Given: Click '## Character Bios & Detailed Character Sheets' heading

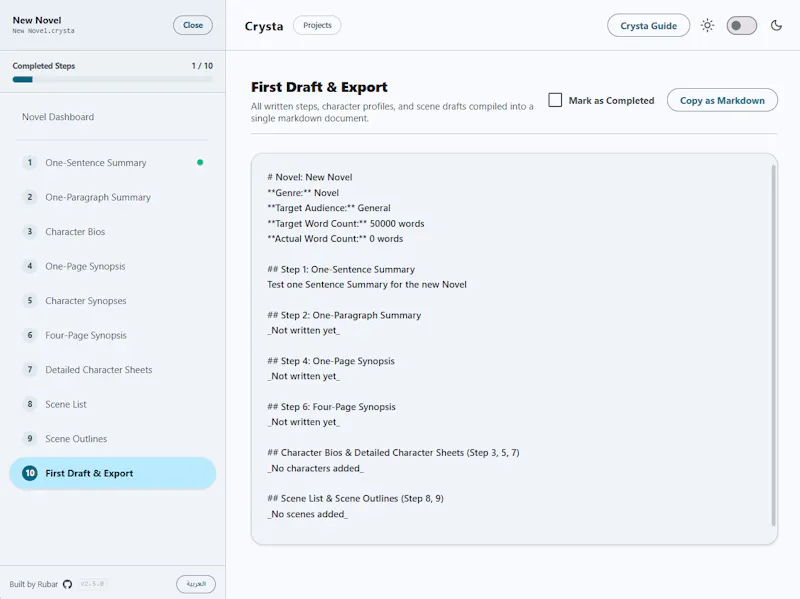Looking at the screenshot, I should pos(393,453).
